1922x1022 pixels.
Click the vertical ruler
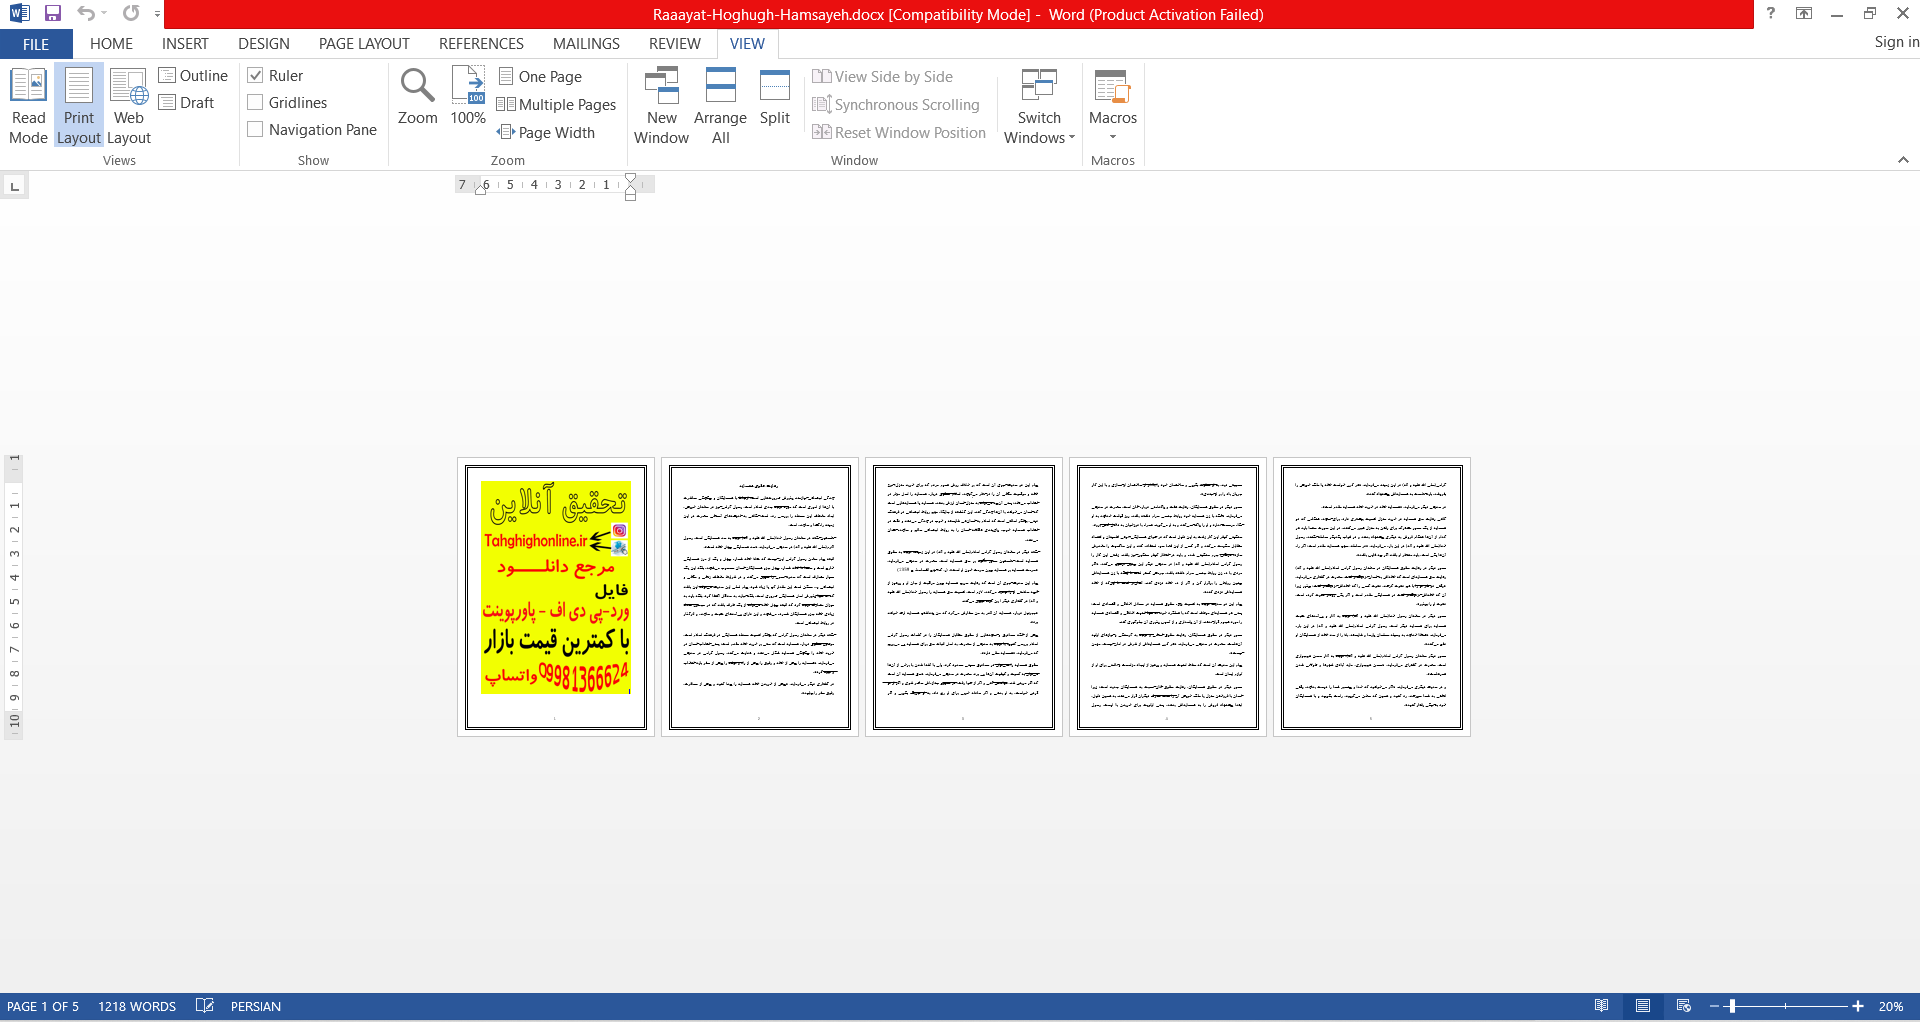point(14,596)
